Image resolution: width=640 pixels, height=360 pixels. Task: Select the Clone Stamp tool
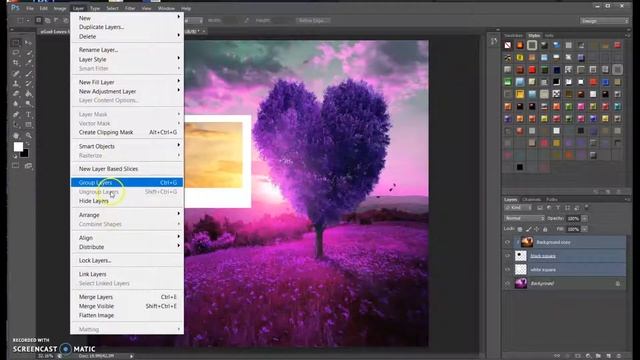point(16,84)
